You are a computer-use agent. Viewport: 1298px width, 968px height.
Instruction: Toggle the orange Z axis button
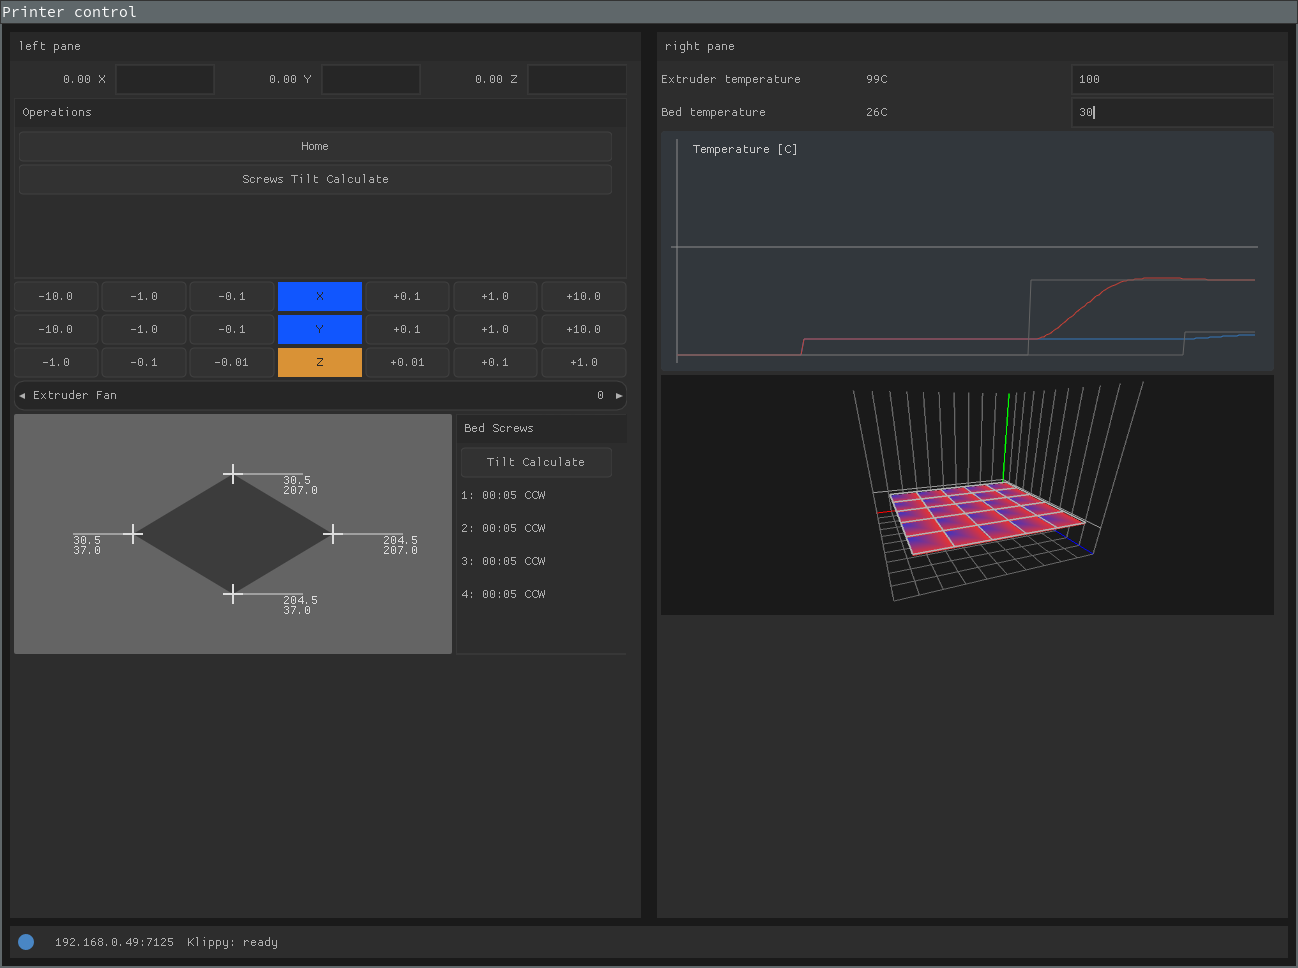(320, 363)
